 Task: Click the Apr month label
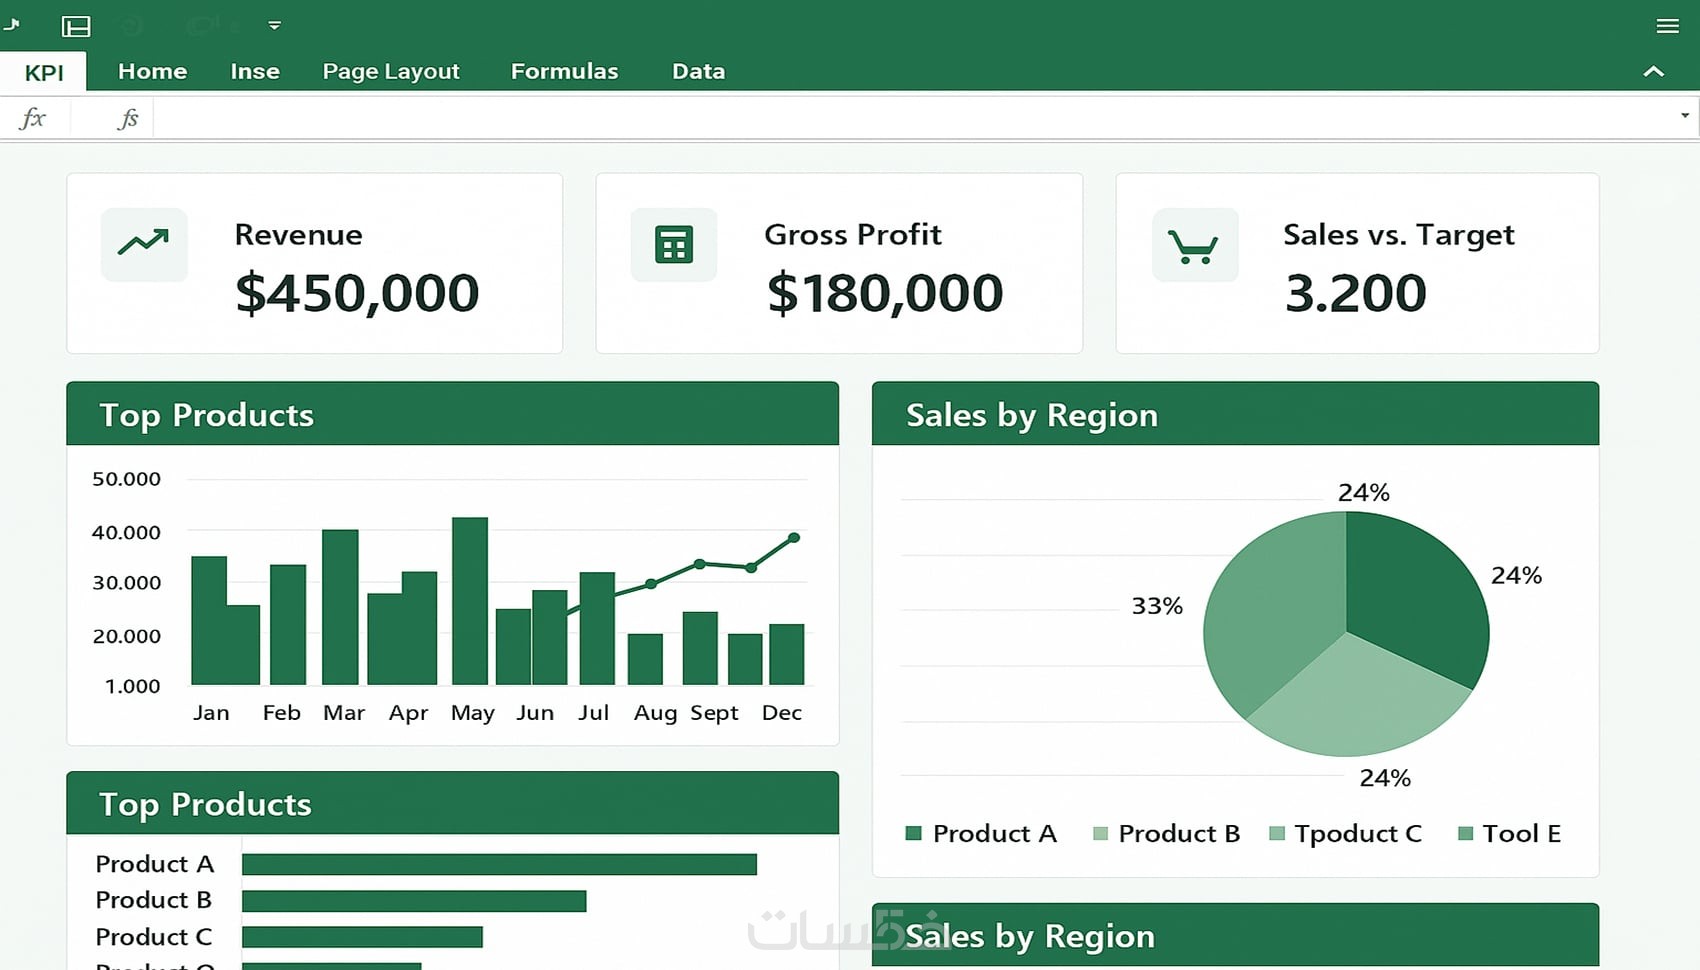(x=408, y=714)
